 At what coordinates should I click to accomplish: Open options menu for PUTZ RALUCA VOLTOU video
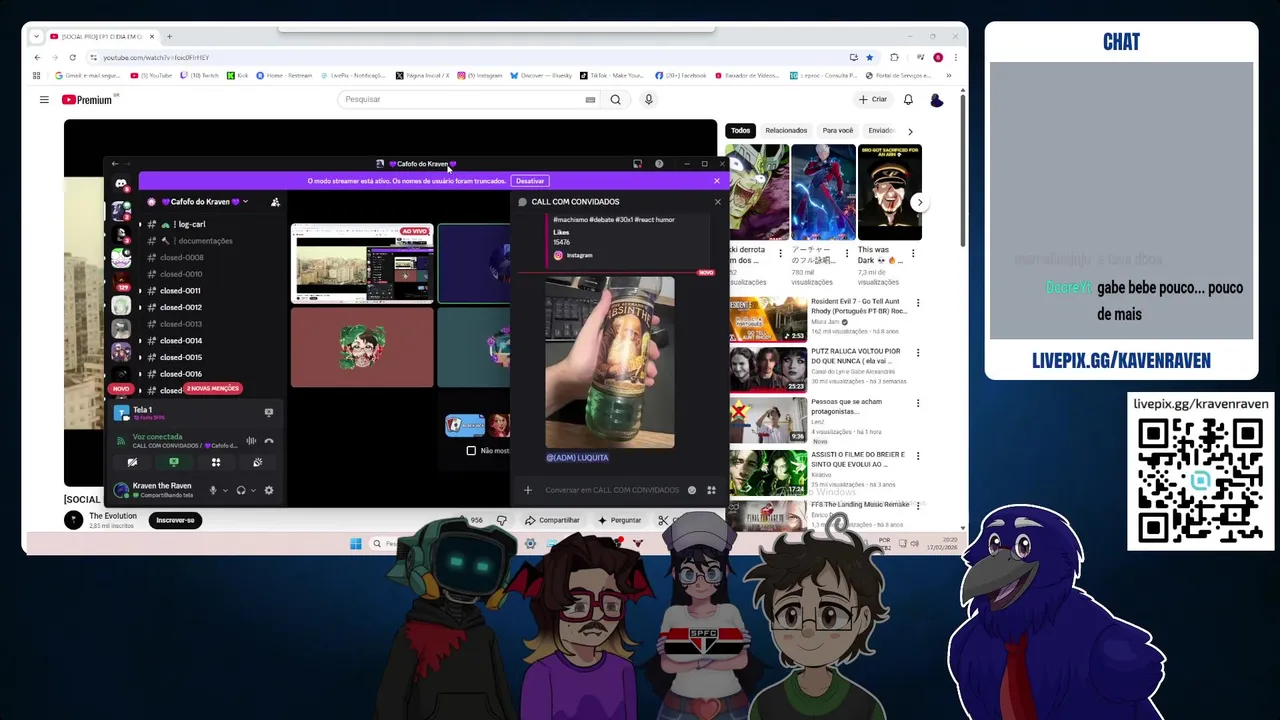[x=918, y=354]
